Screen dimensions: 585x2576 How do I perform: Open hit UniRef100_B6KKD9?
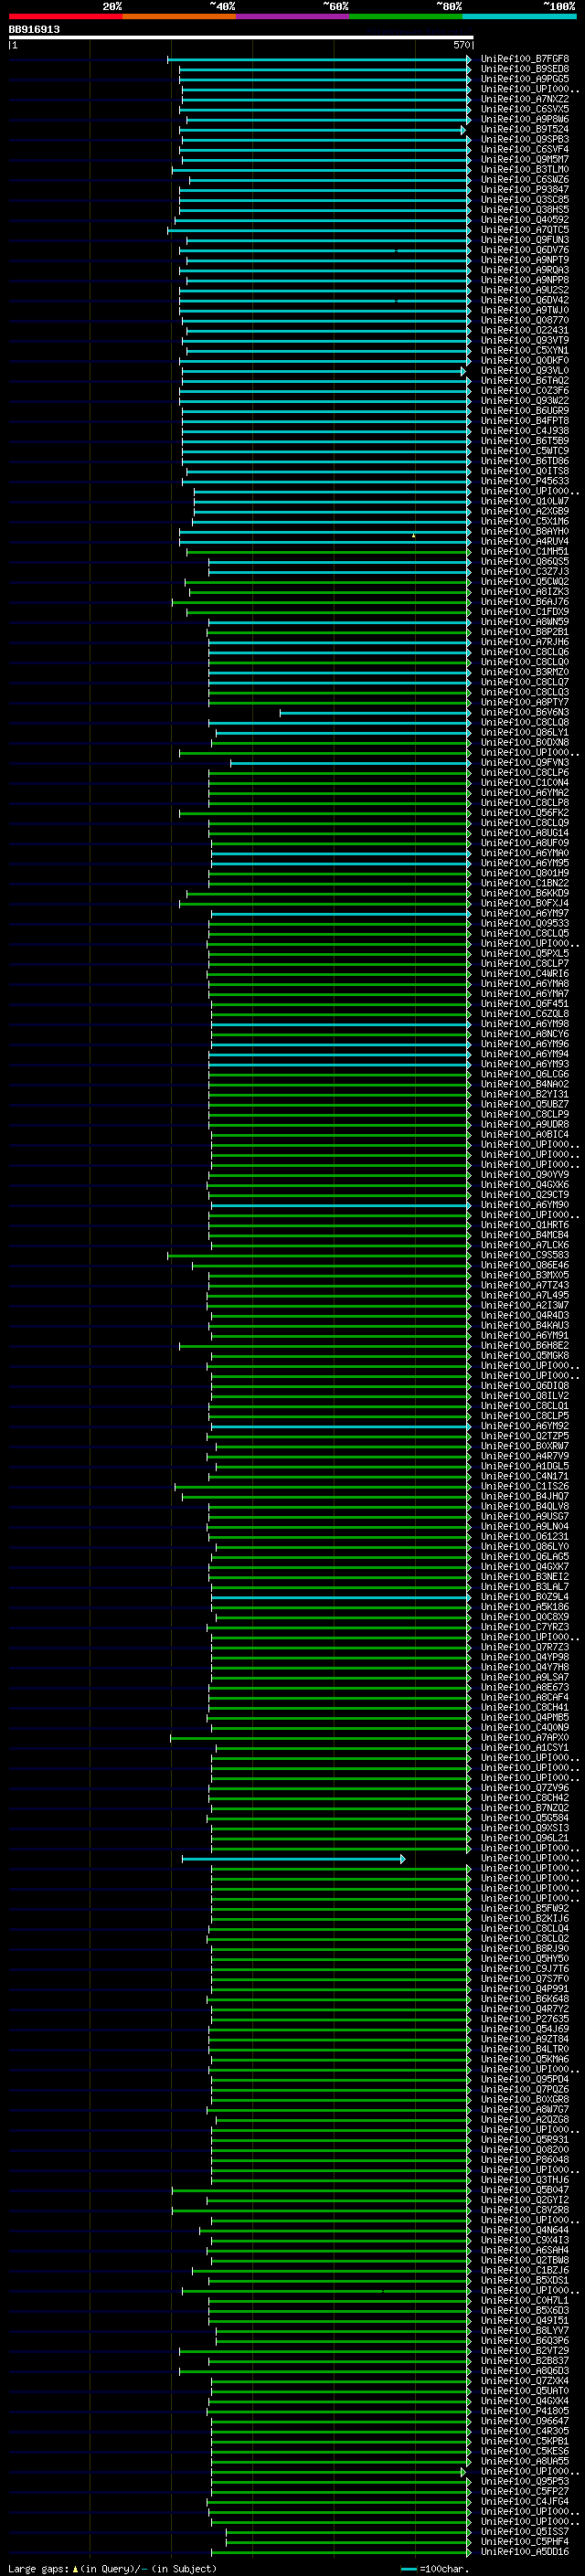525,893
